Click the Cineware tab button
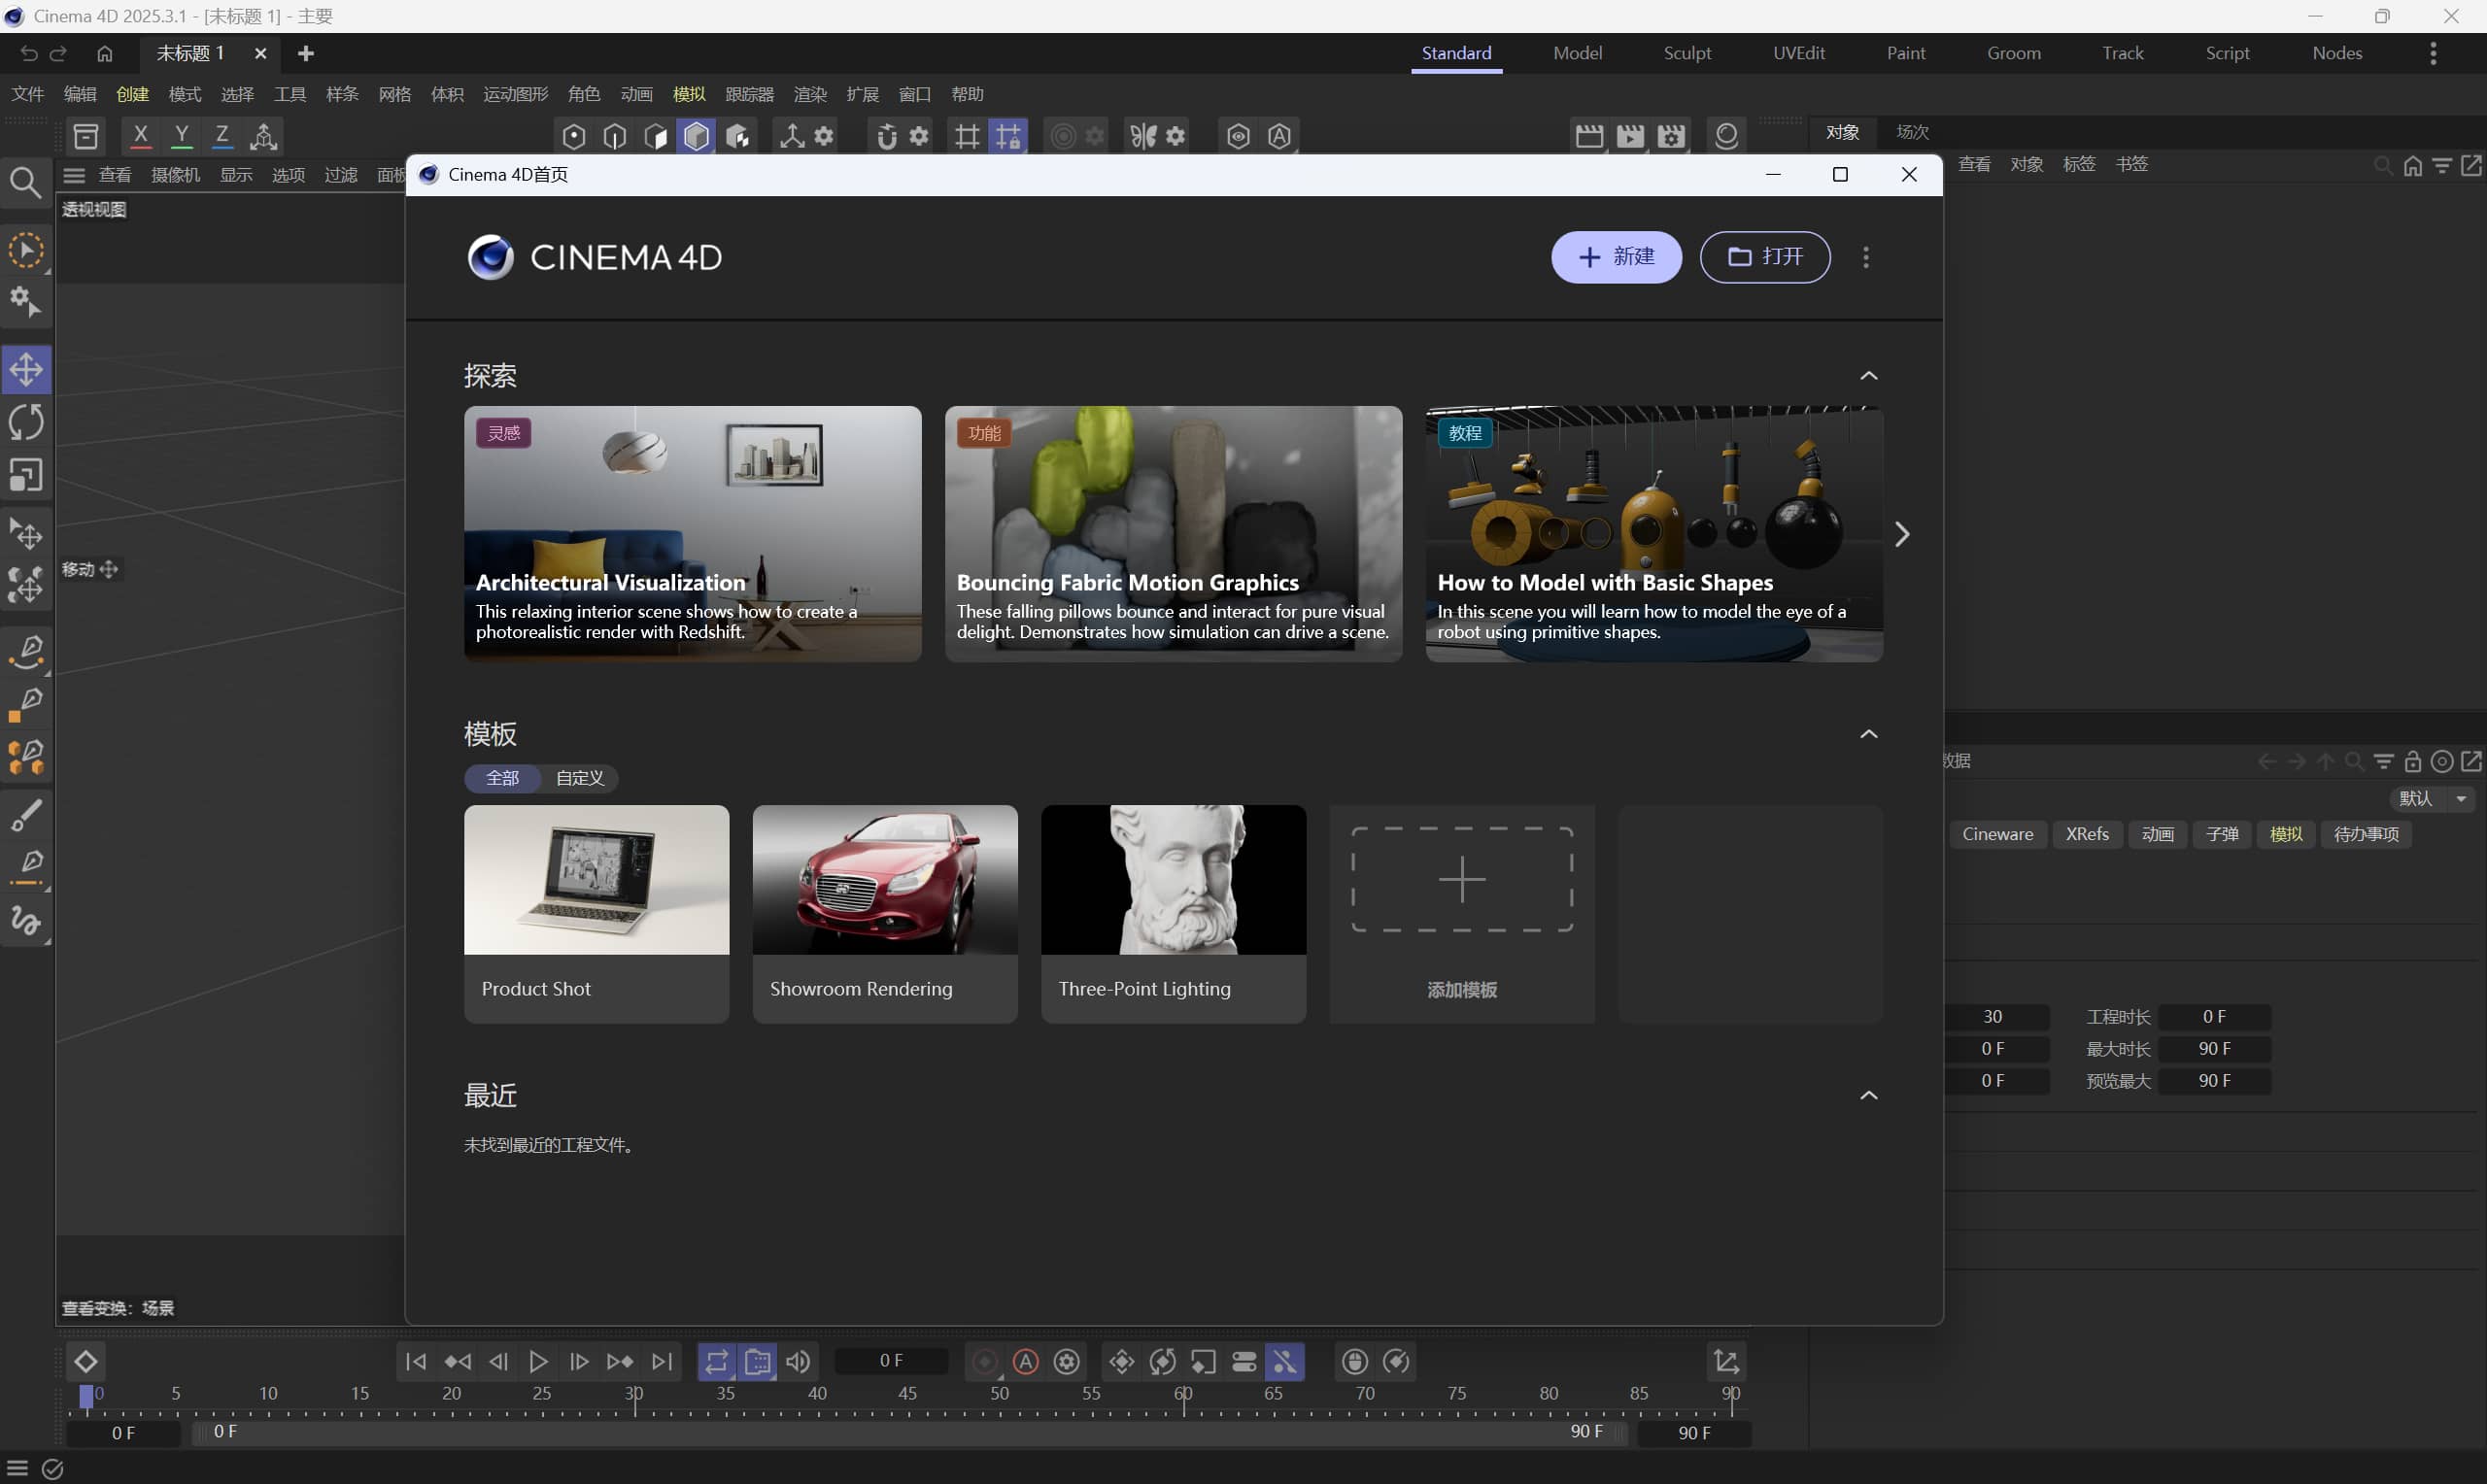The image size is (2487, 1484). (1997, 834)
